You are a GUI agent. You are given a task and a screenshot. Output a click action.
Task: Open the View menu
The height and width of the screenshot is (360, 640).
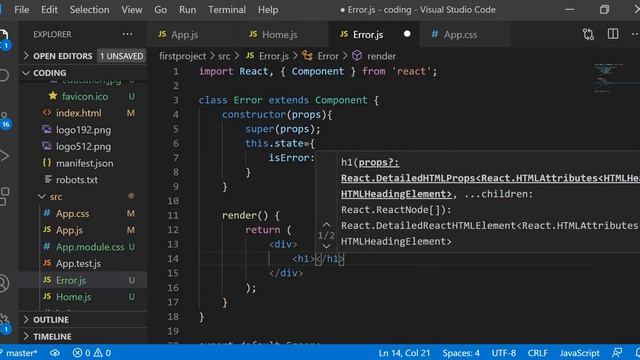click(131, 9)
